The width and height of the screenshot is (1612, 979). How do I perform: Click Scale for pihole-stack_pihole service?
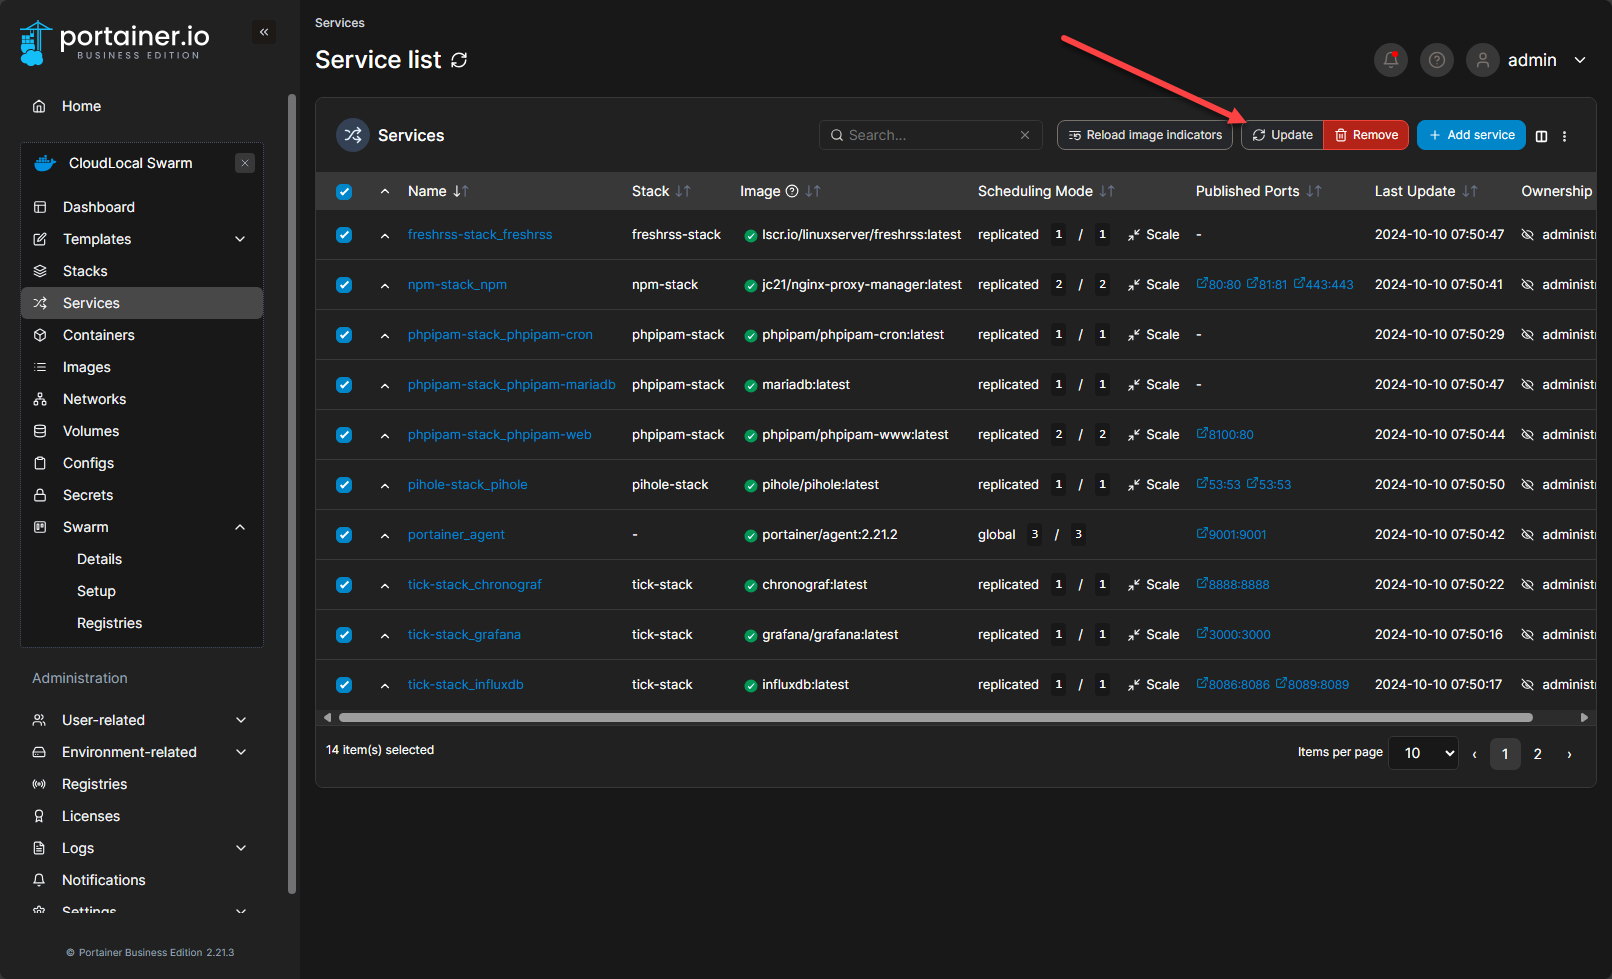[x=1154, y=485]
